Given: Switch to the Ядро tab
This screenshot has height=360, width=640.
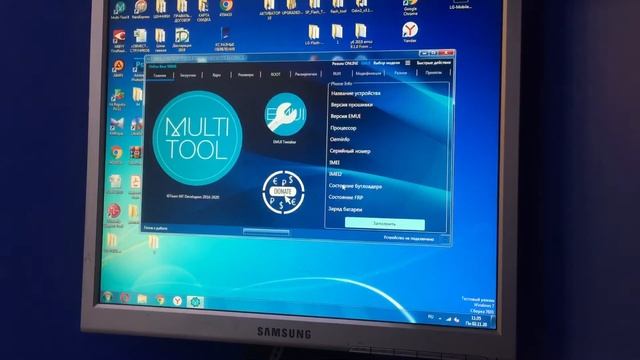Looking at the screenshot, I should click(x=216, y=75).
